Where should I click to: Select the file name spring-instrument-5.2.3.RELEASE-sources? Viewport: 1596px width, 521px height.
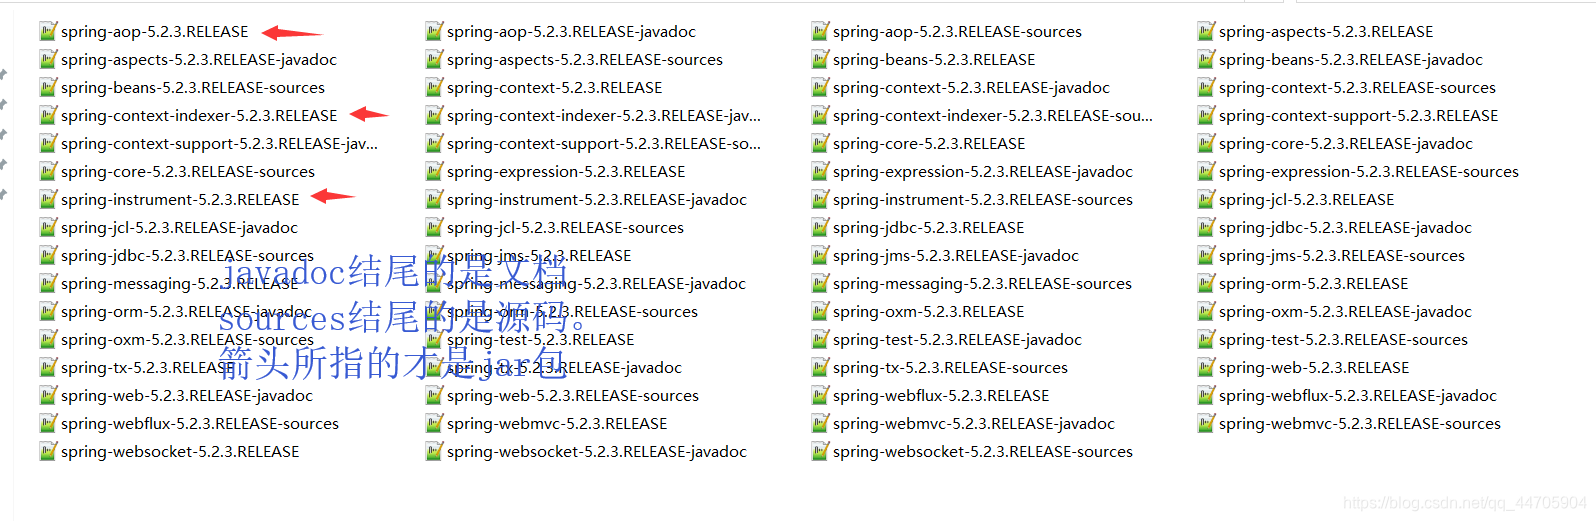983,200
